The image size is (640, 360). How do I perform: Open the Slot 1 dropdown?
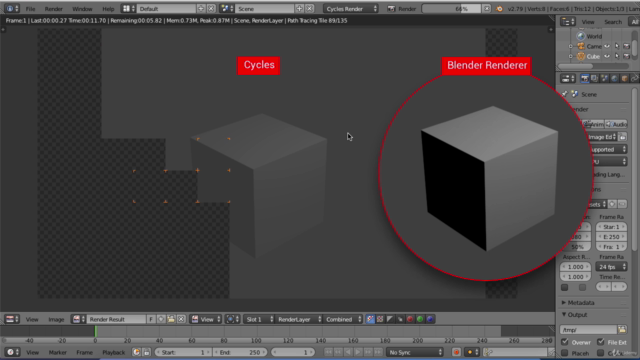point(259,319)
